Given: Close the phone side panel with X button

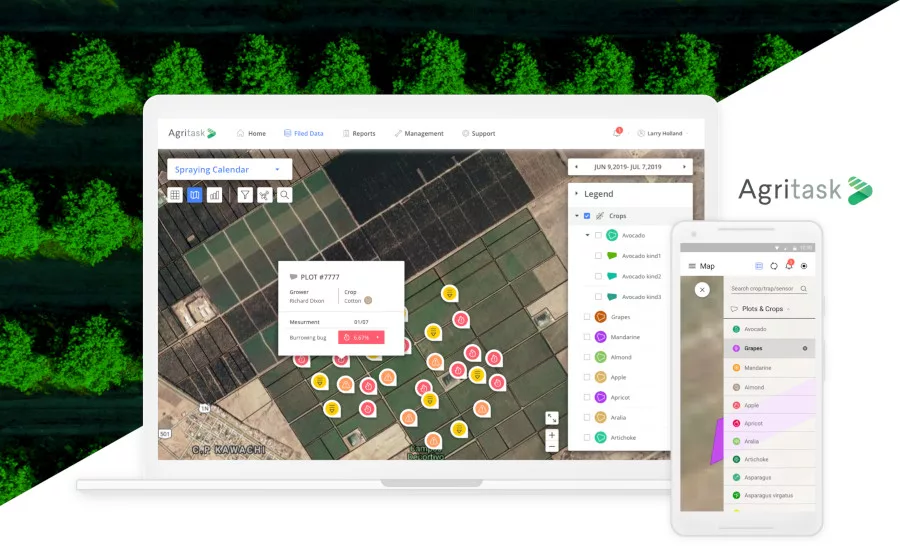Looking at the screenshot, I should coord(702,290).
